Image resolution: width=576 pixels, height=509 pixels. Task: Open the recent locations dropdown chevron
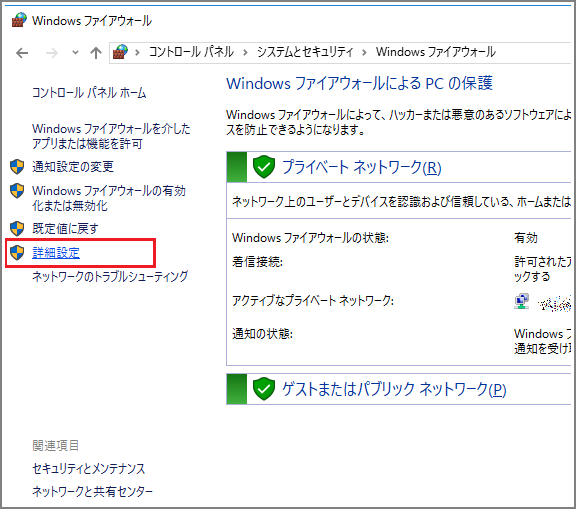(x=75, y=53)
